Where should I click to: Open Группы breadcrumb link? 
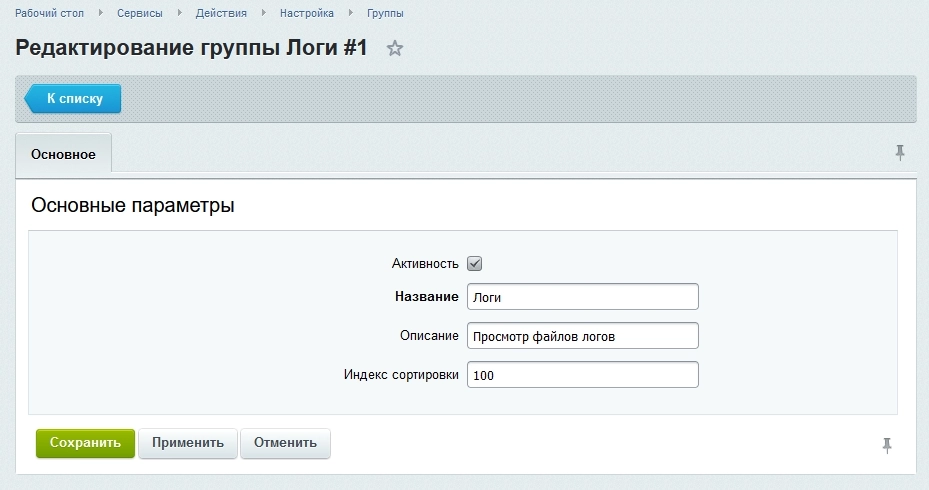coord(385,13)
